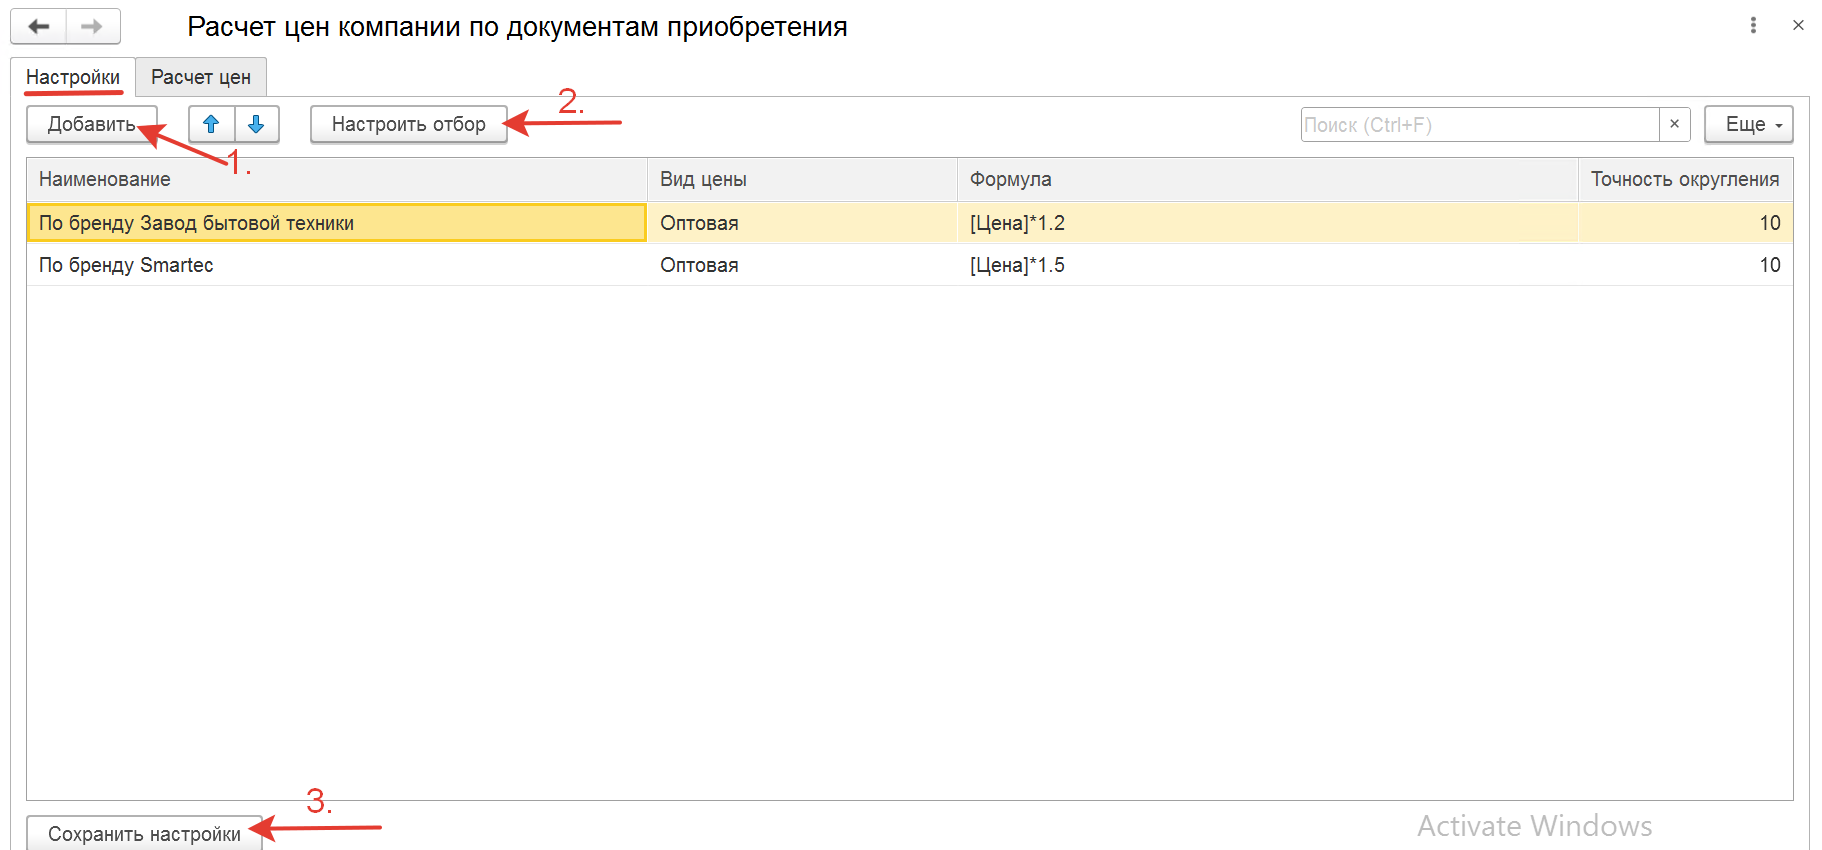Switch to the Настройки tab
Viewport: 1822px width, 850px height.
73,77
